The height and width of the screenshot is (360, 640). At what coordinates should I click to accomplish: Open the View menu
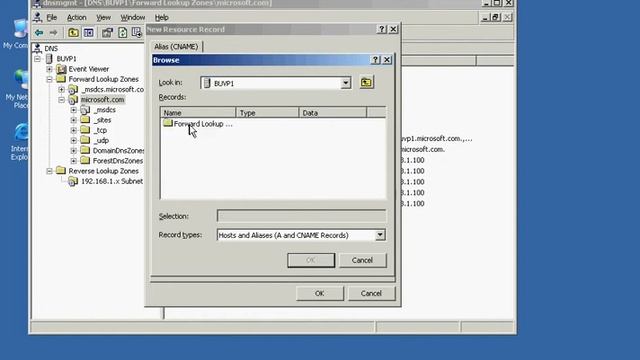click(103, 18)
